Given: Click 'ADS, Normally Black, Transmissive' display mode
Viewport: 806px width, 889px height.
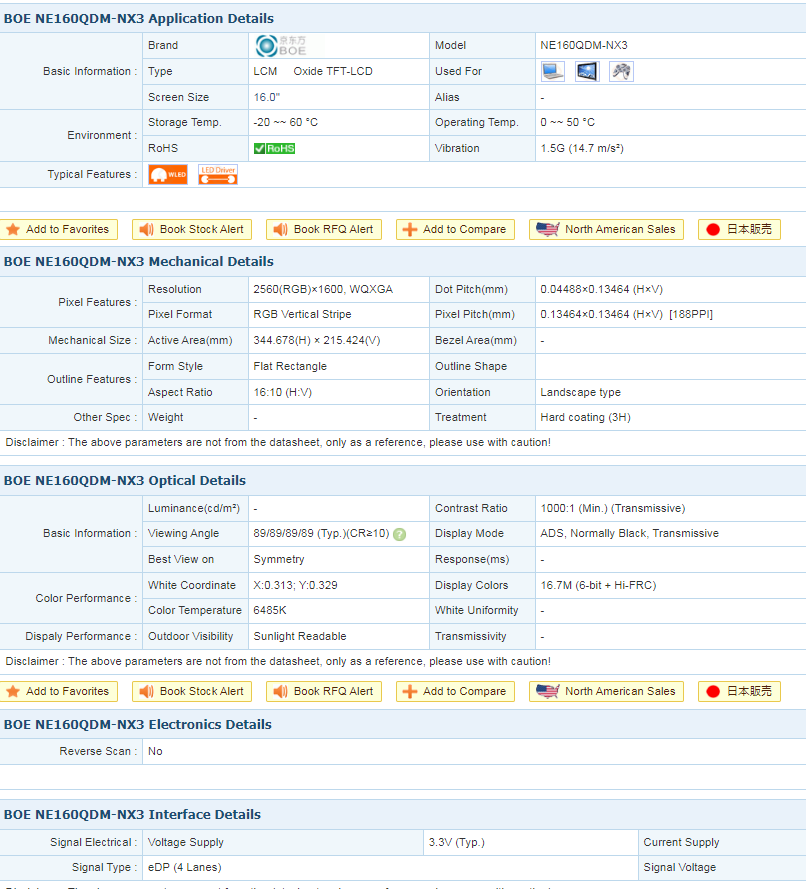Looking at the screenshot, I should [x=630, y=534].
